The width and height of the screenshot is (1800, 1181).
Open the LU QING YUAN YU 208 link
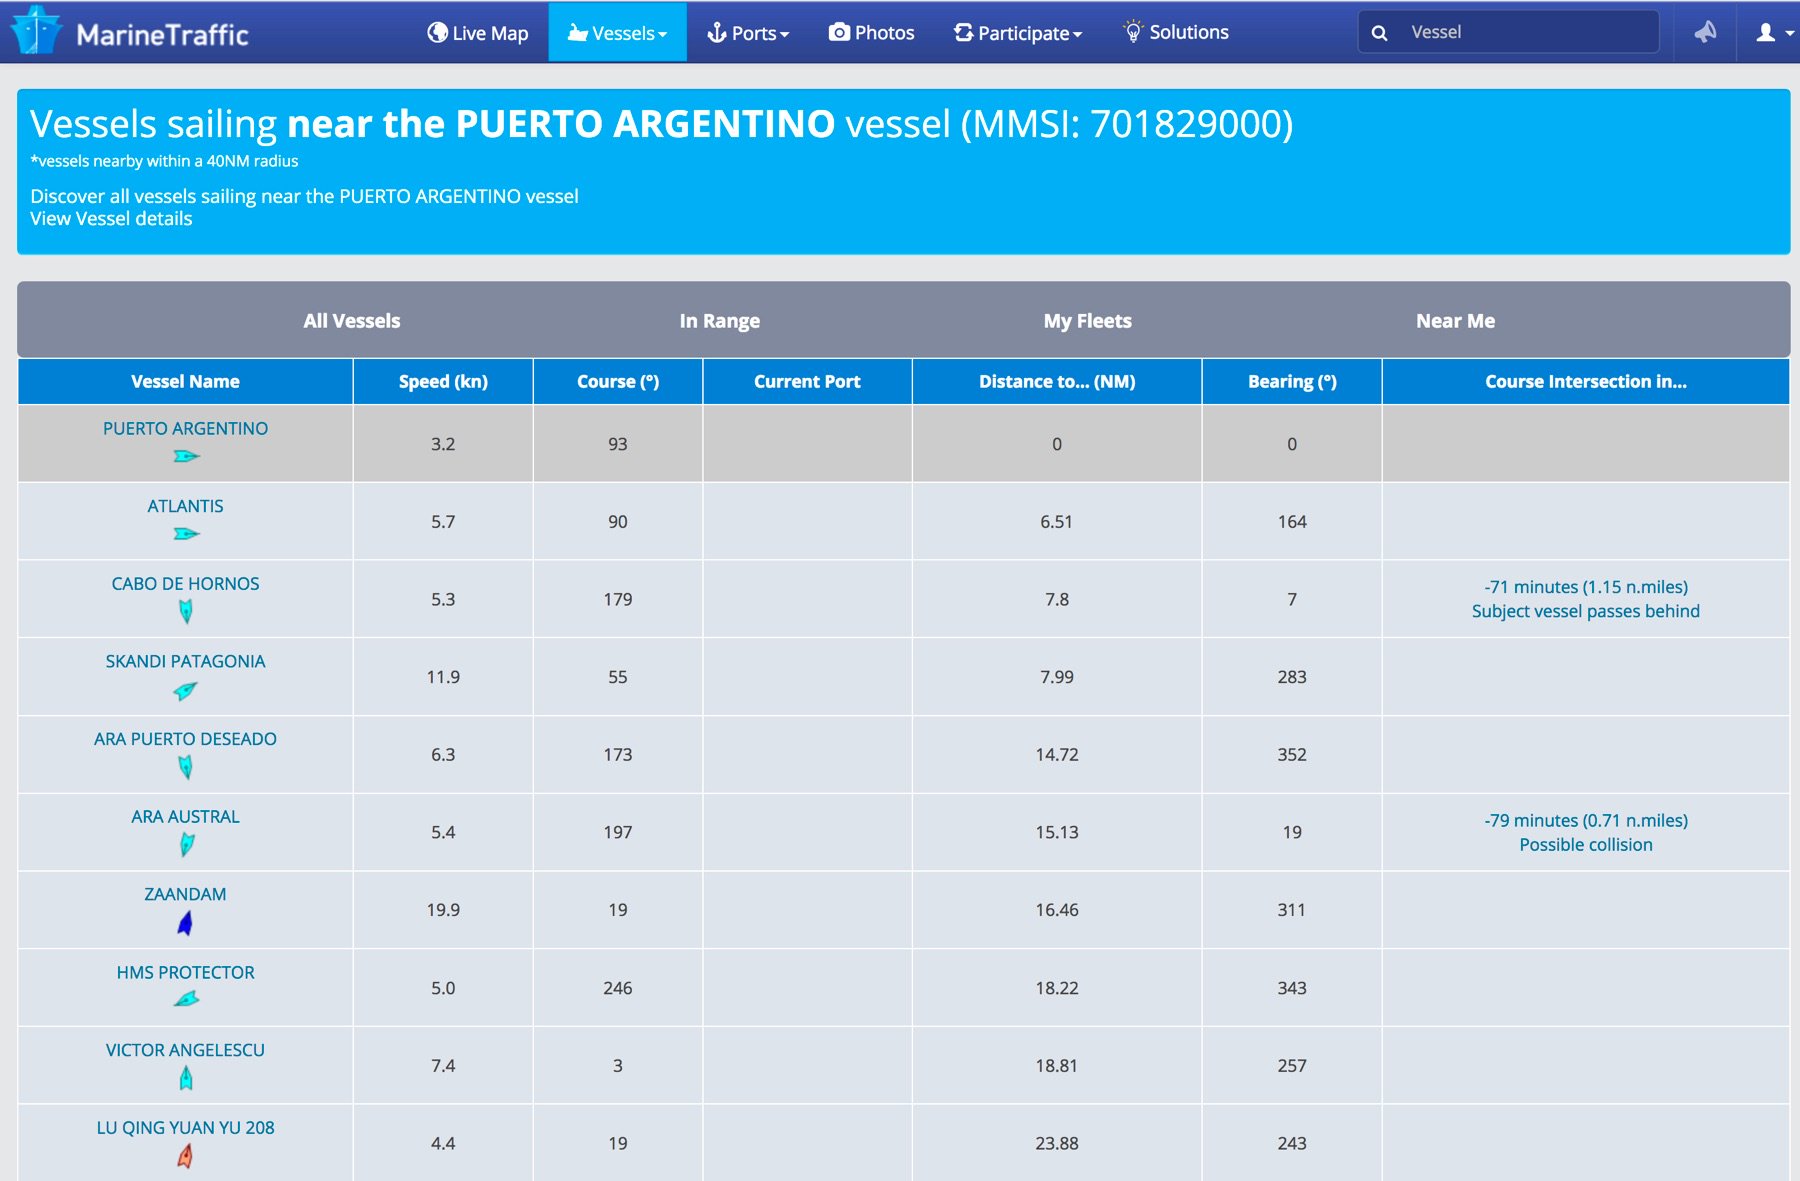coord(185,1128)
